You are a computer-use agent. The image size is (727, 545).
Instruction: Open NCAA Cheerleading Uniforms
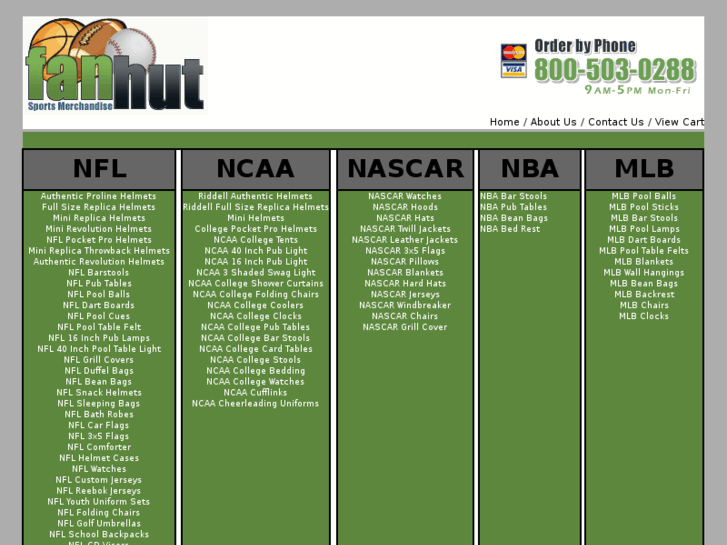255,404
